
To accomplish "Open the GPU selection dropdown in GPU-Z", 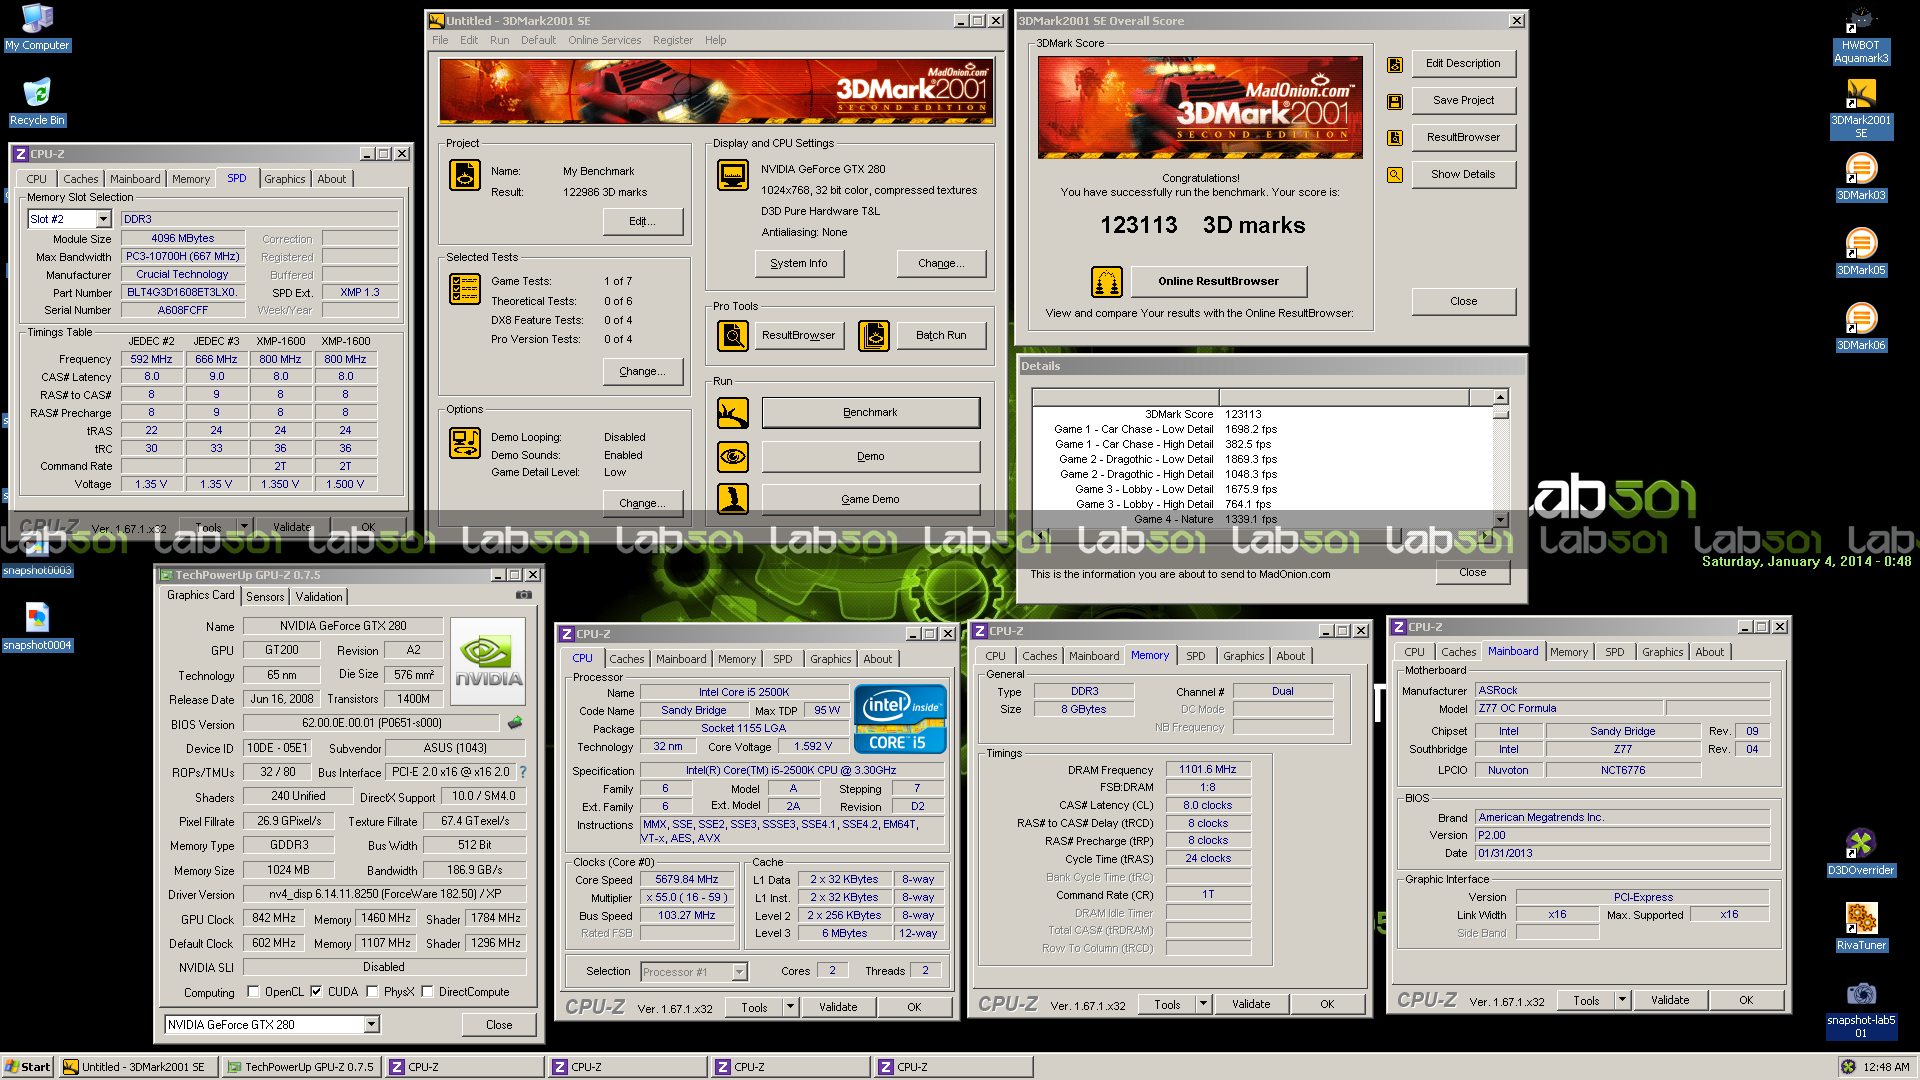I will [371, 1024].
